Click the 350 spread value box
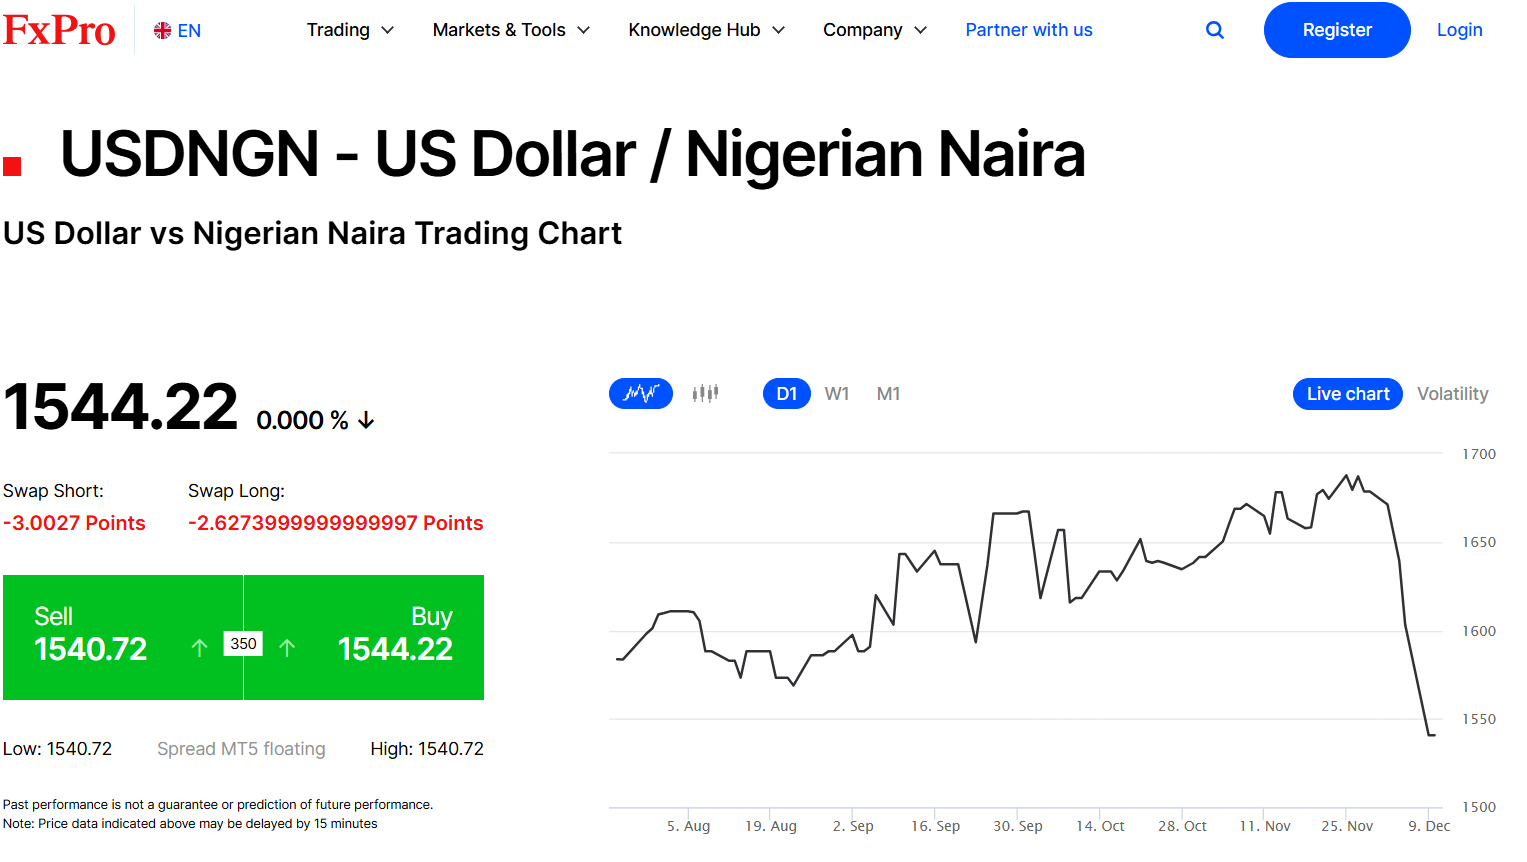Image resolution: width=1527 pixels, height=862 pixels. point(243,644)
